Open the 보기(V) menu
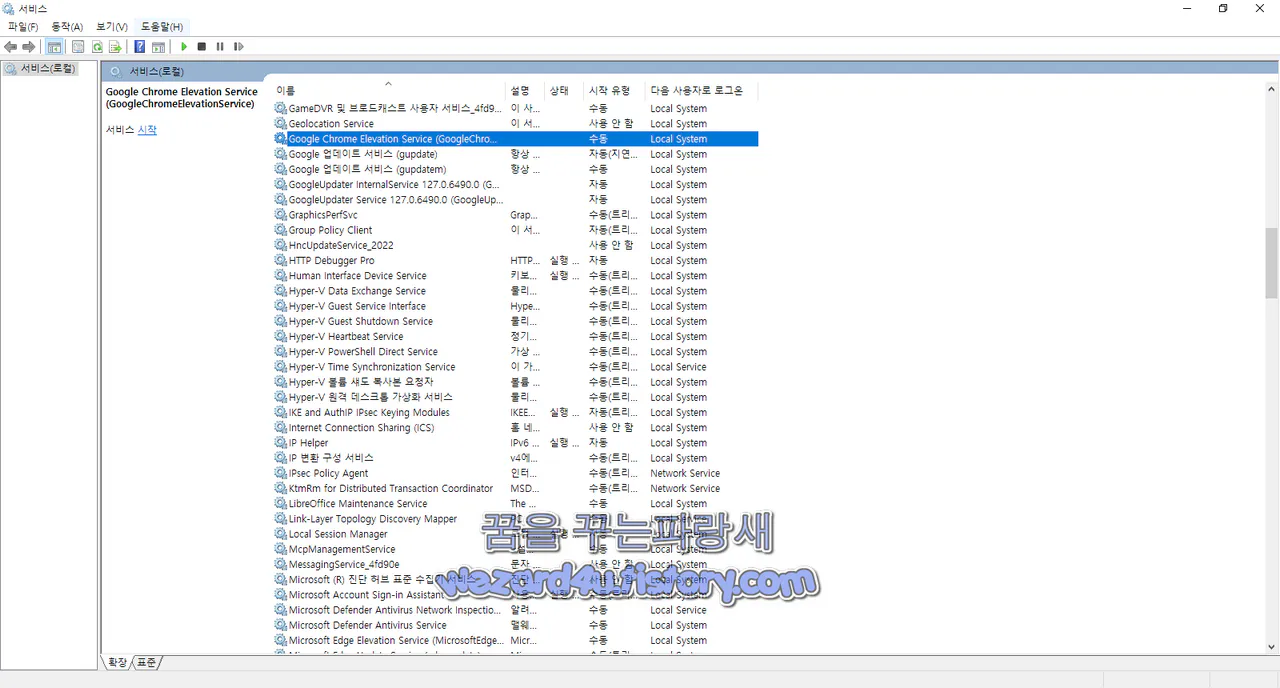This screenshot has width=1280, height=688. tap(112, 27)
